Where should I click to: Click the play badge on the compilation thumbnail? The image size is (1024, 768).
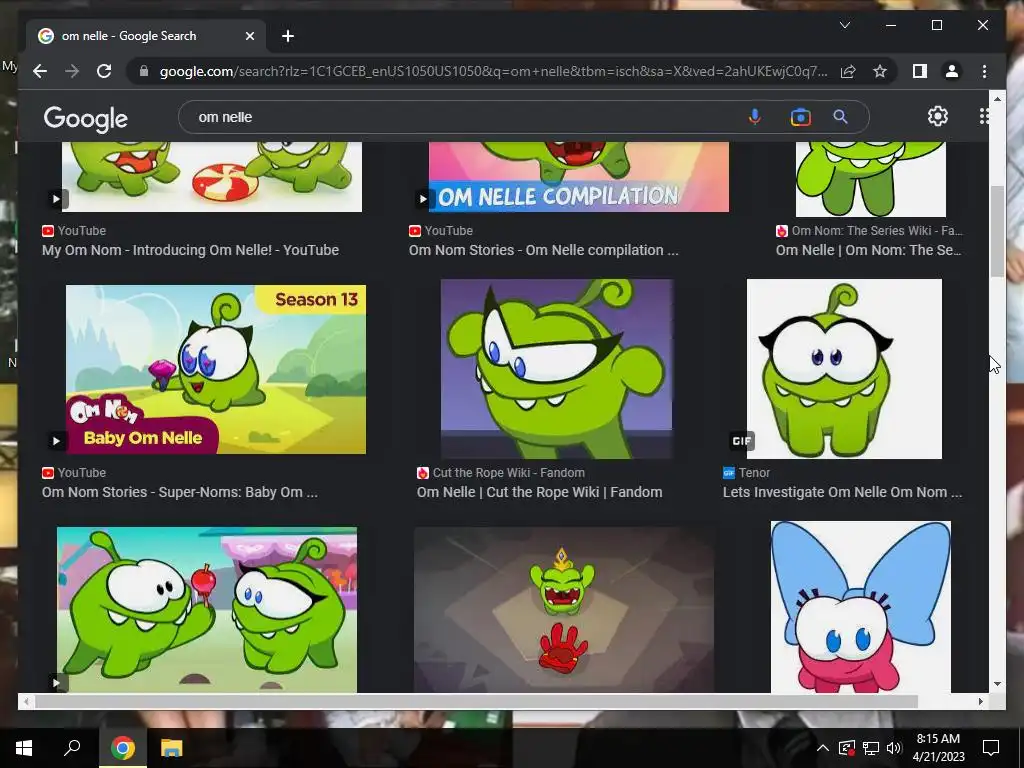coord(423,199)
